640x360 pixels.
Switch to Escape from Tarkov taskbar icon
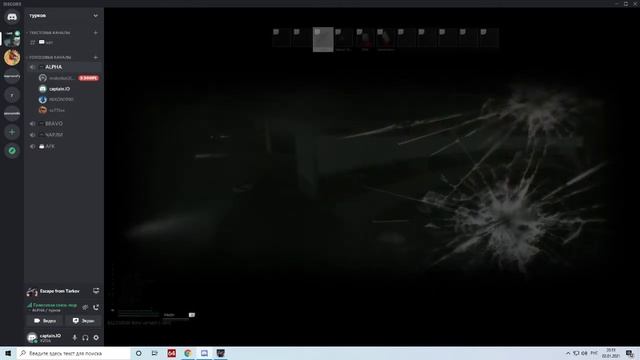point(220,353)
